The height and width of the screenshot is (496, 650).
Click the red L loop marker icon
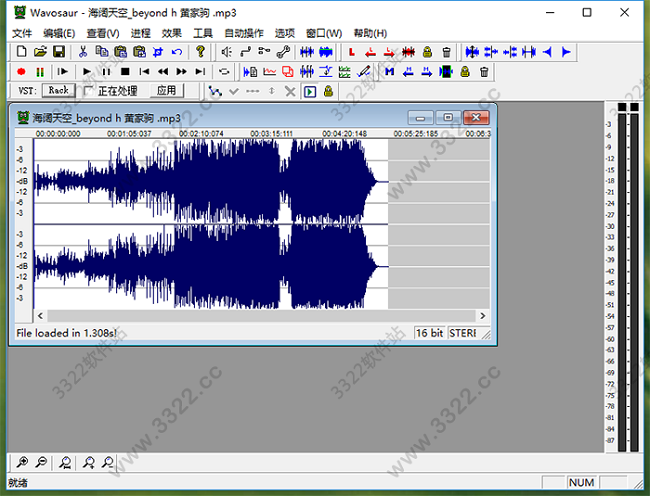[352, 52]
